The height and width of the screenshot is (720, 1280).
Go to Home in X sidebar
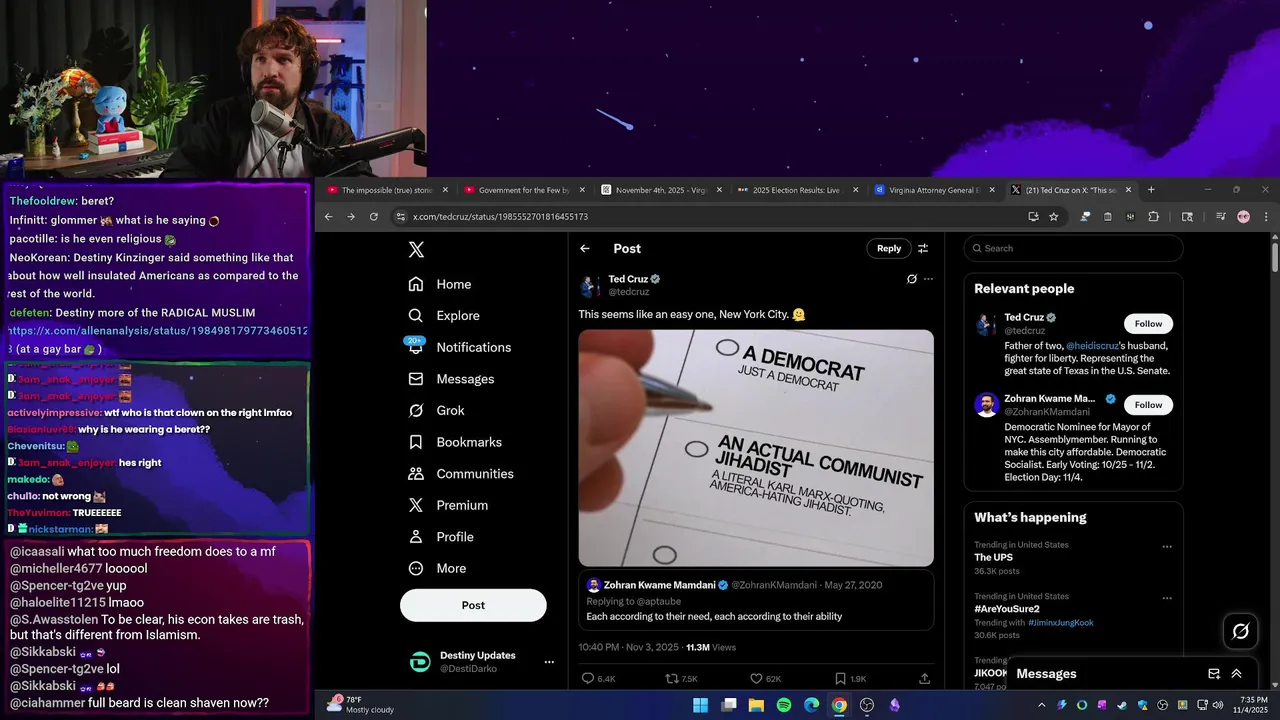[x=440, y=284]
